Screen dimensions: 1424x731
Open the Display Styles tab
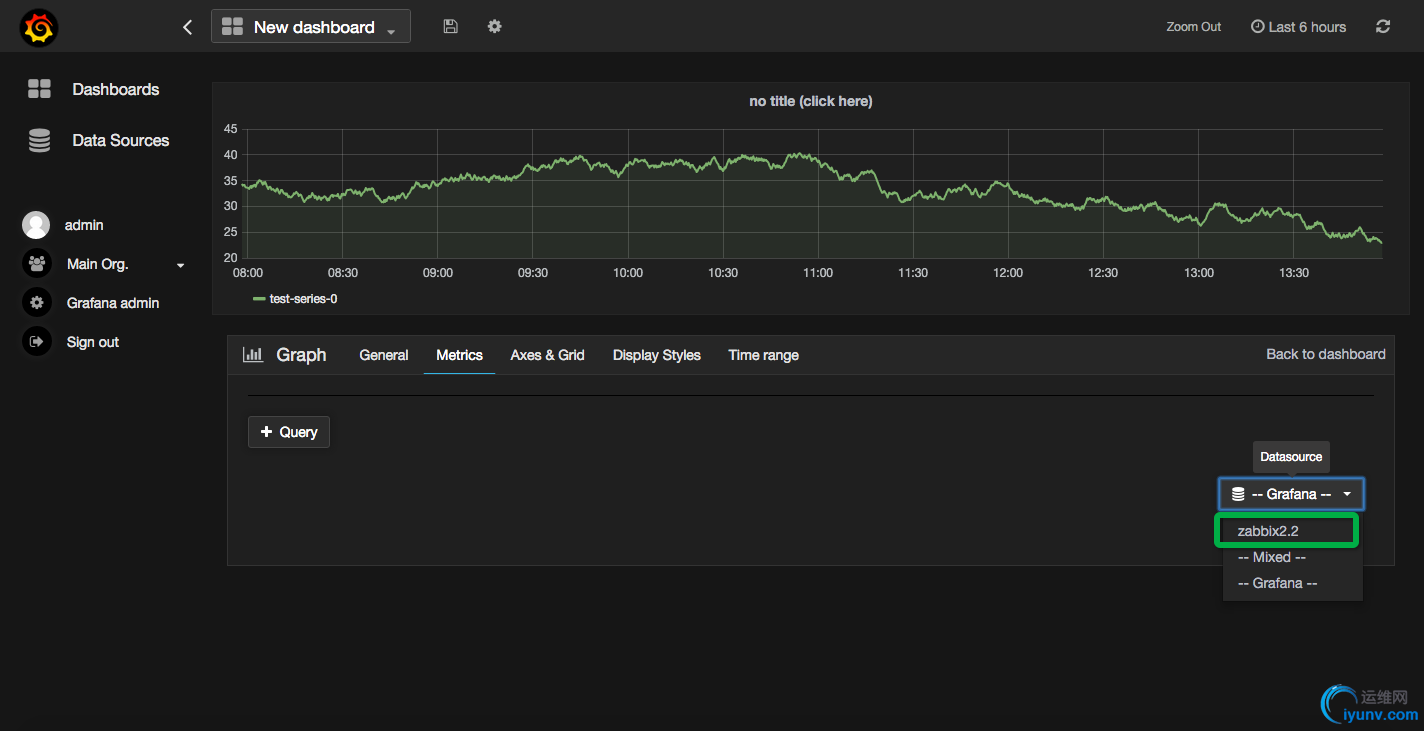coord(656,355)
